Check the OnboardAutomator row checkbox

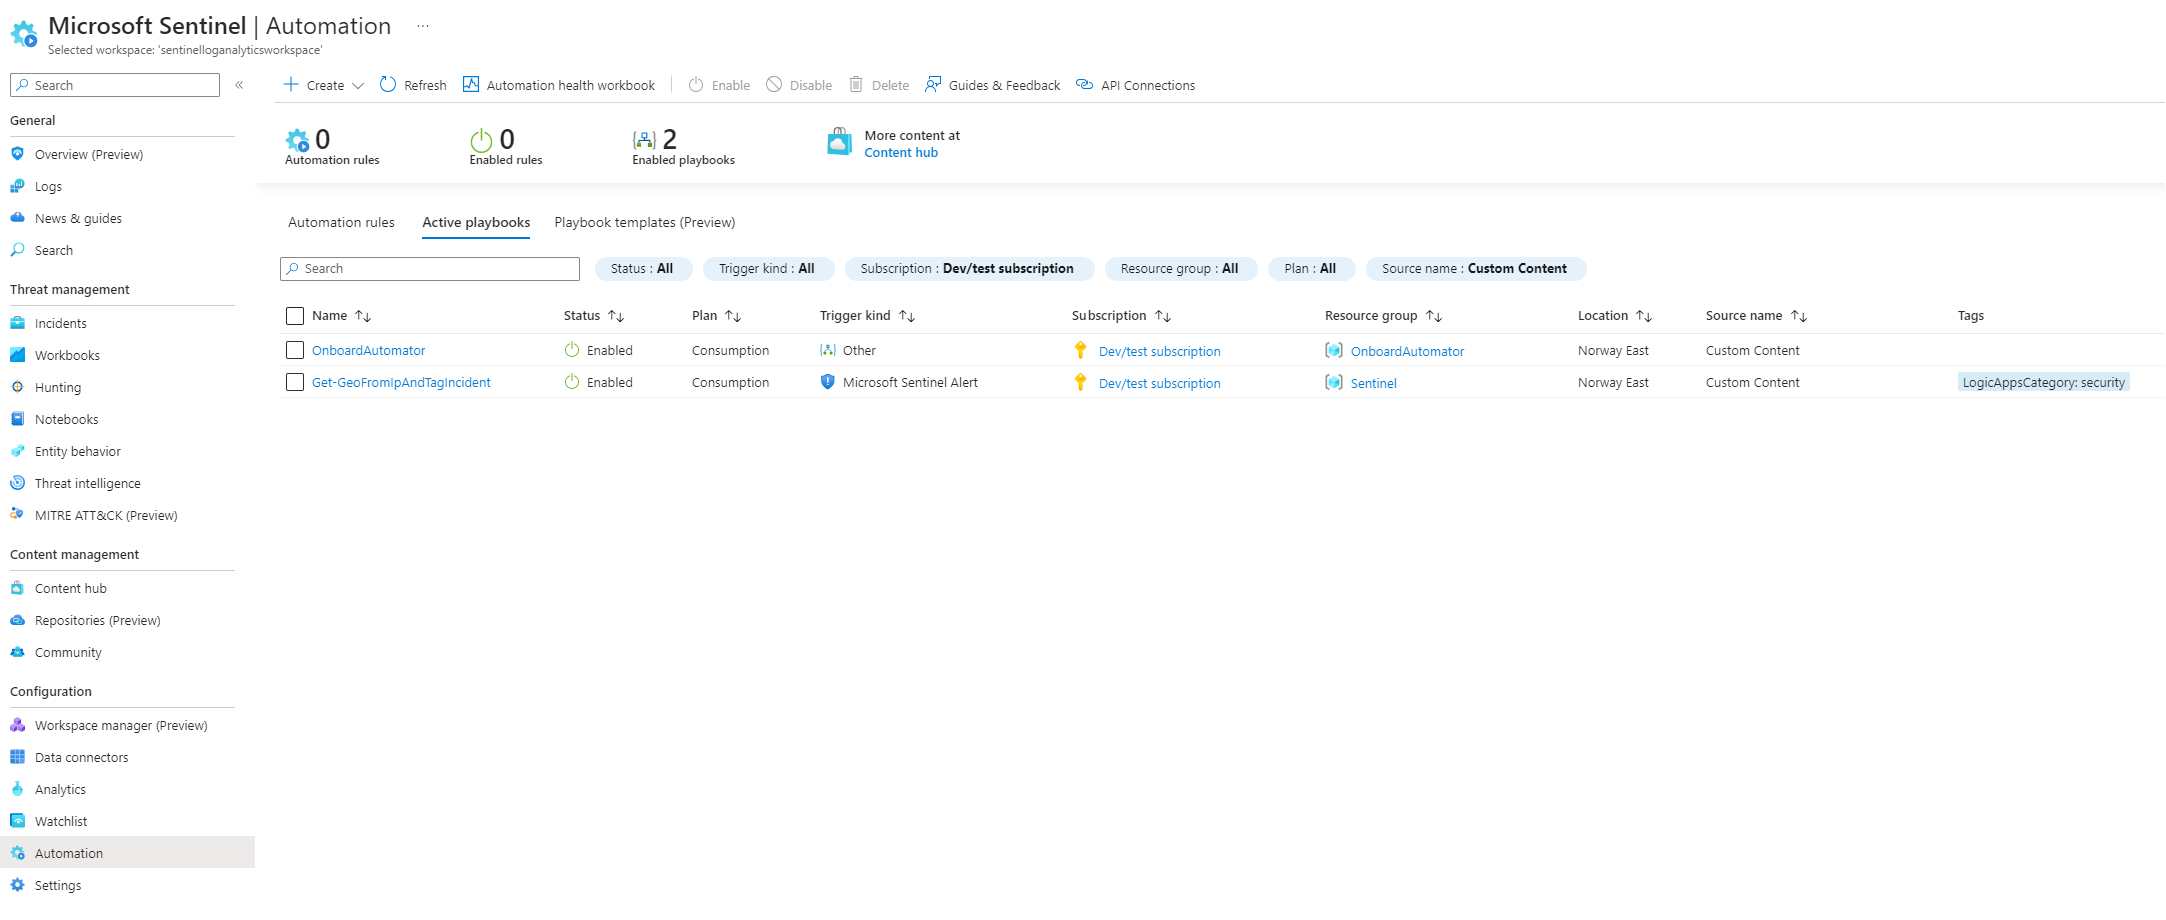pyautogui.click(x=295, y=350)
